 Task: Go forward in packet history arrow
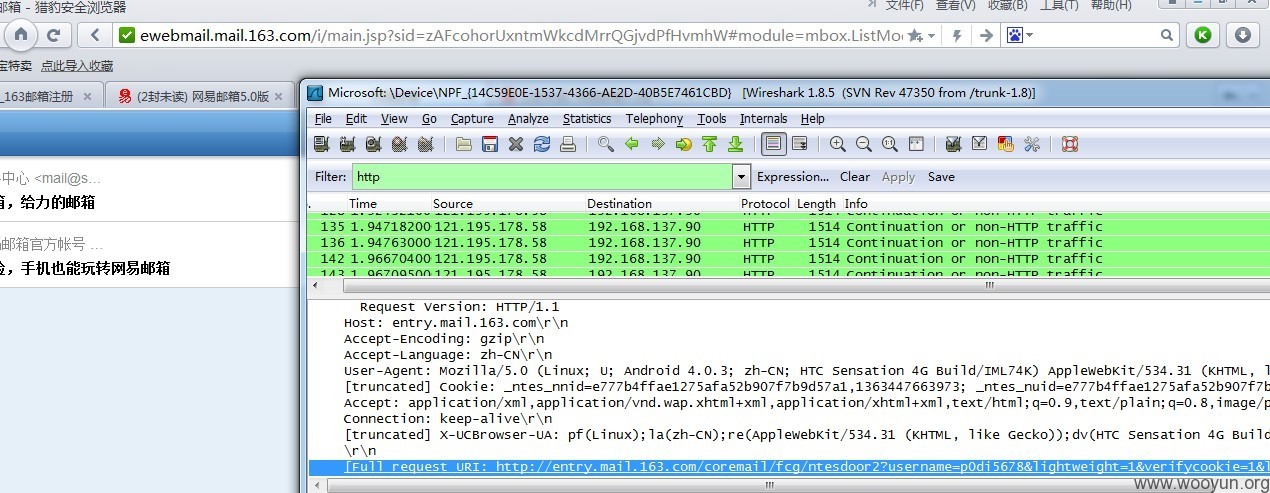pos(658,144)
